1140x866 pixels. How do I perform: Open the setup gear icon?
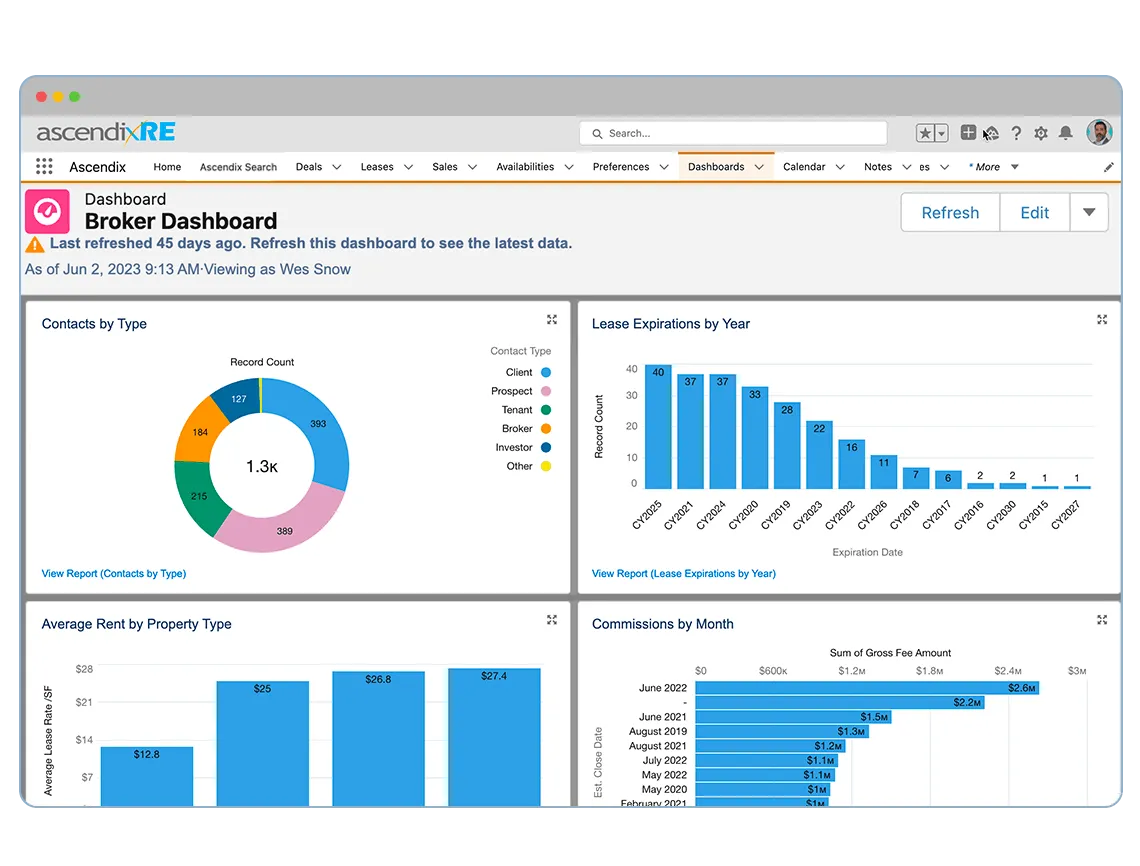tap(1041, 133)
